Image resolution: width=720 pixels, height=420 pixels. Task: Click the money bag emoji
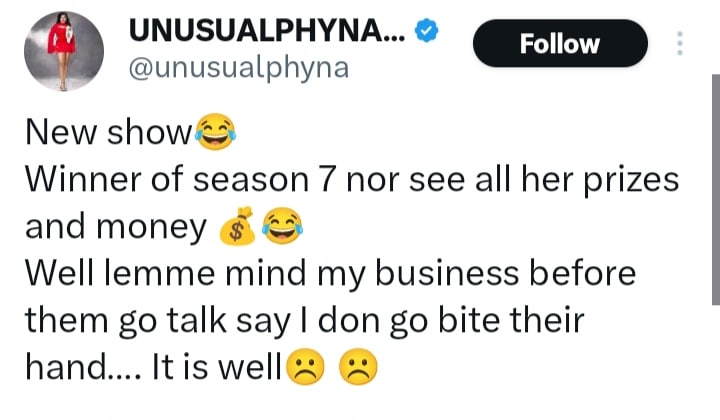point(234,229)
